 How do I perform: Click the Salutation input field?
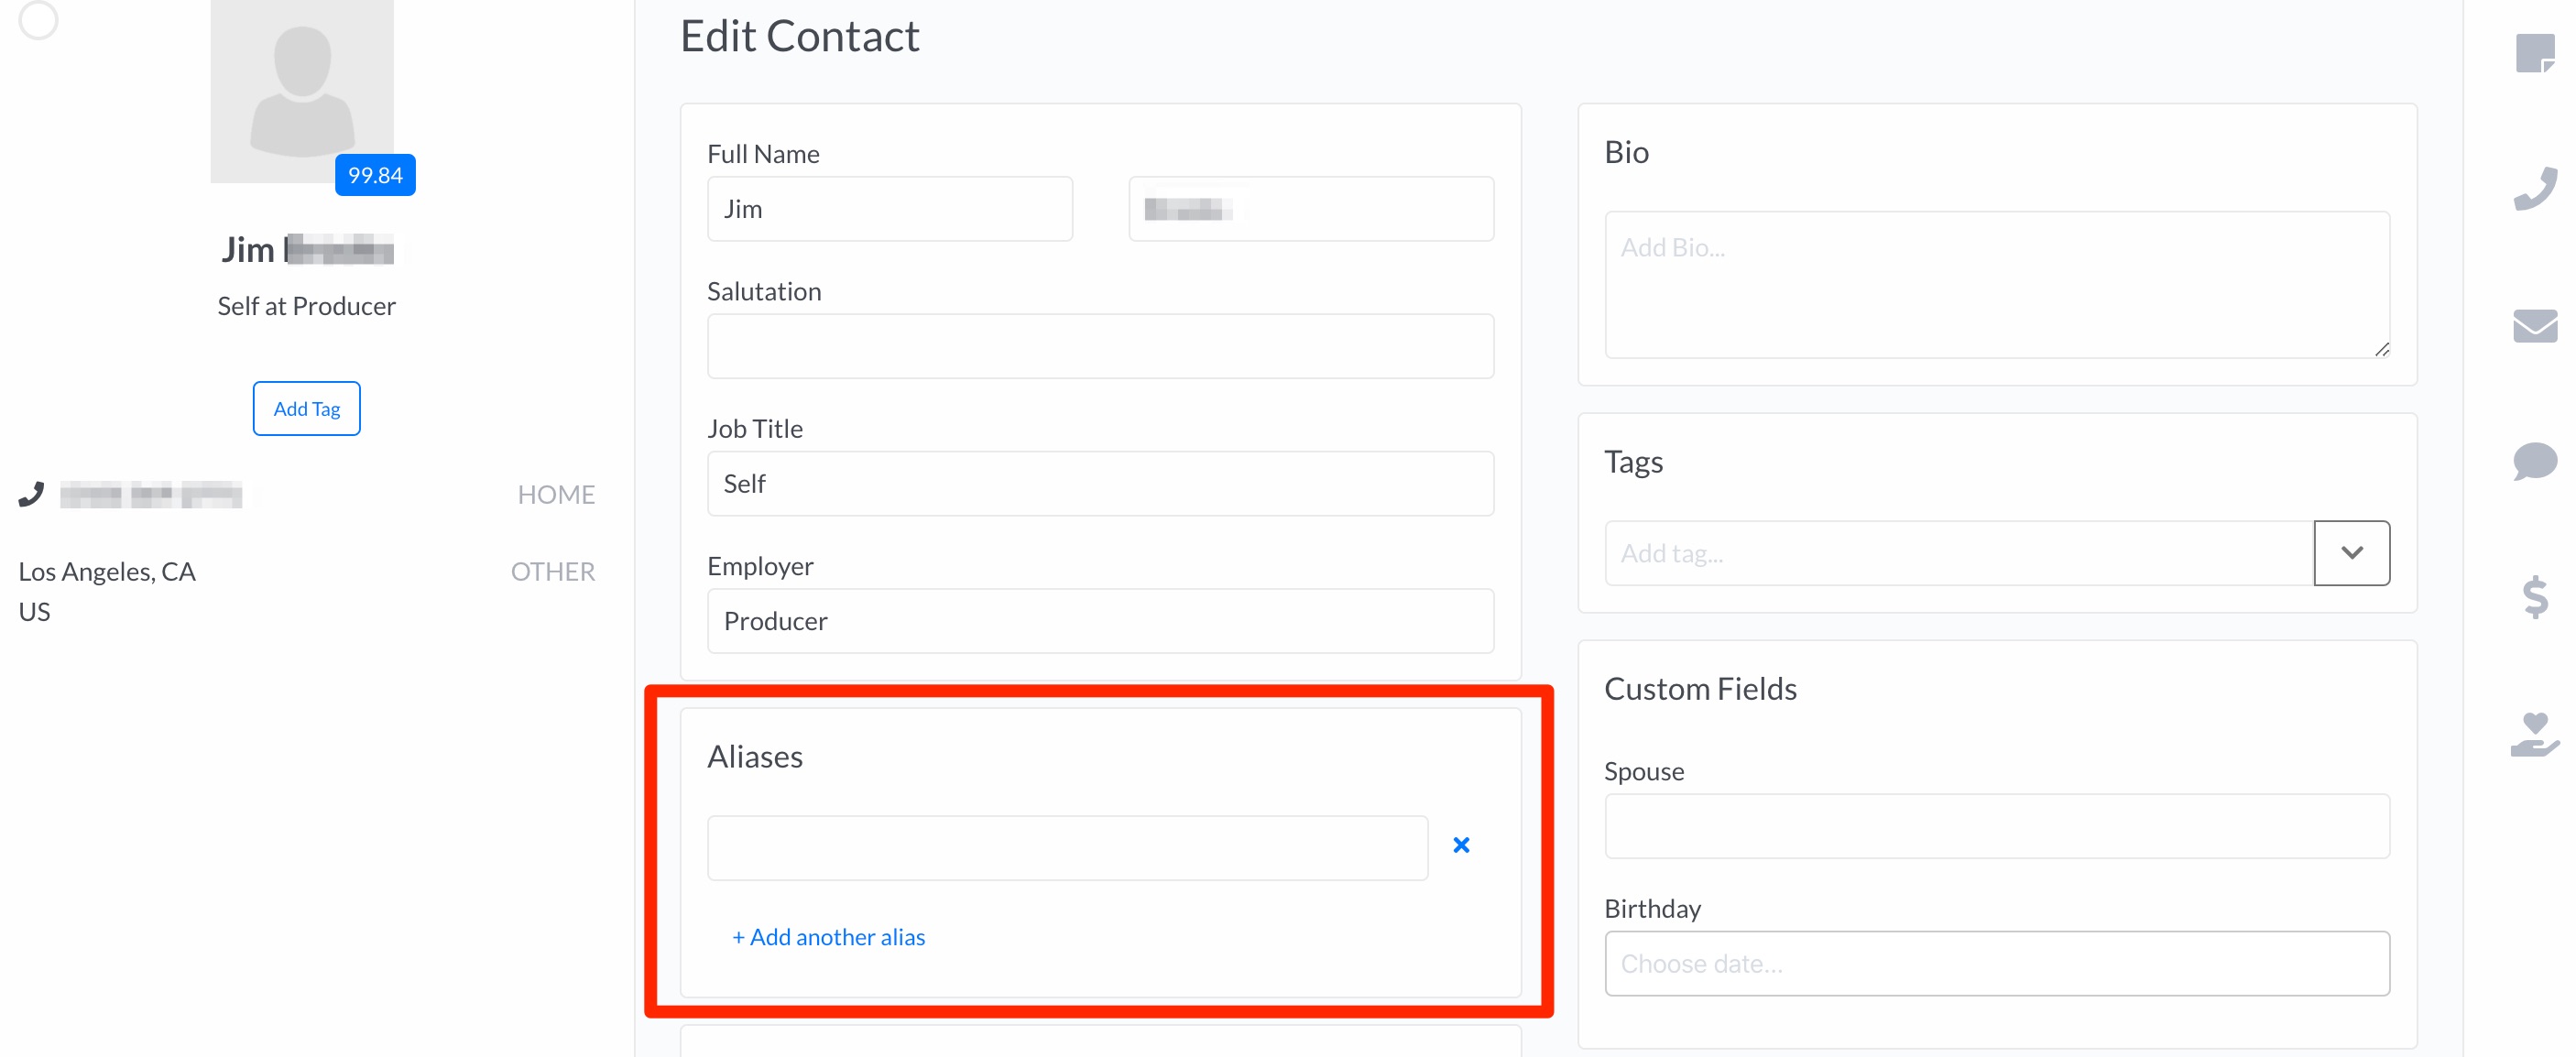(1100, 346)
